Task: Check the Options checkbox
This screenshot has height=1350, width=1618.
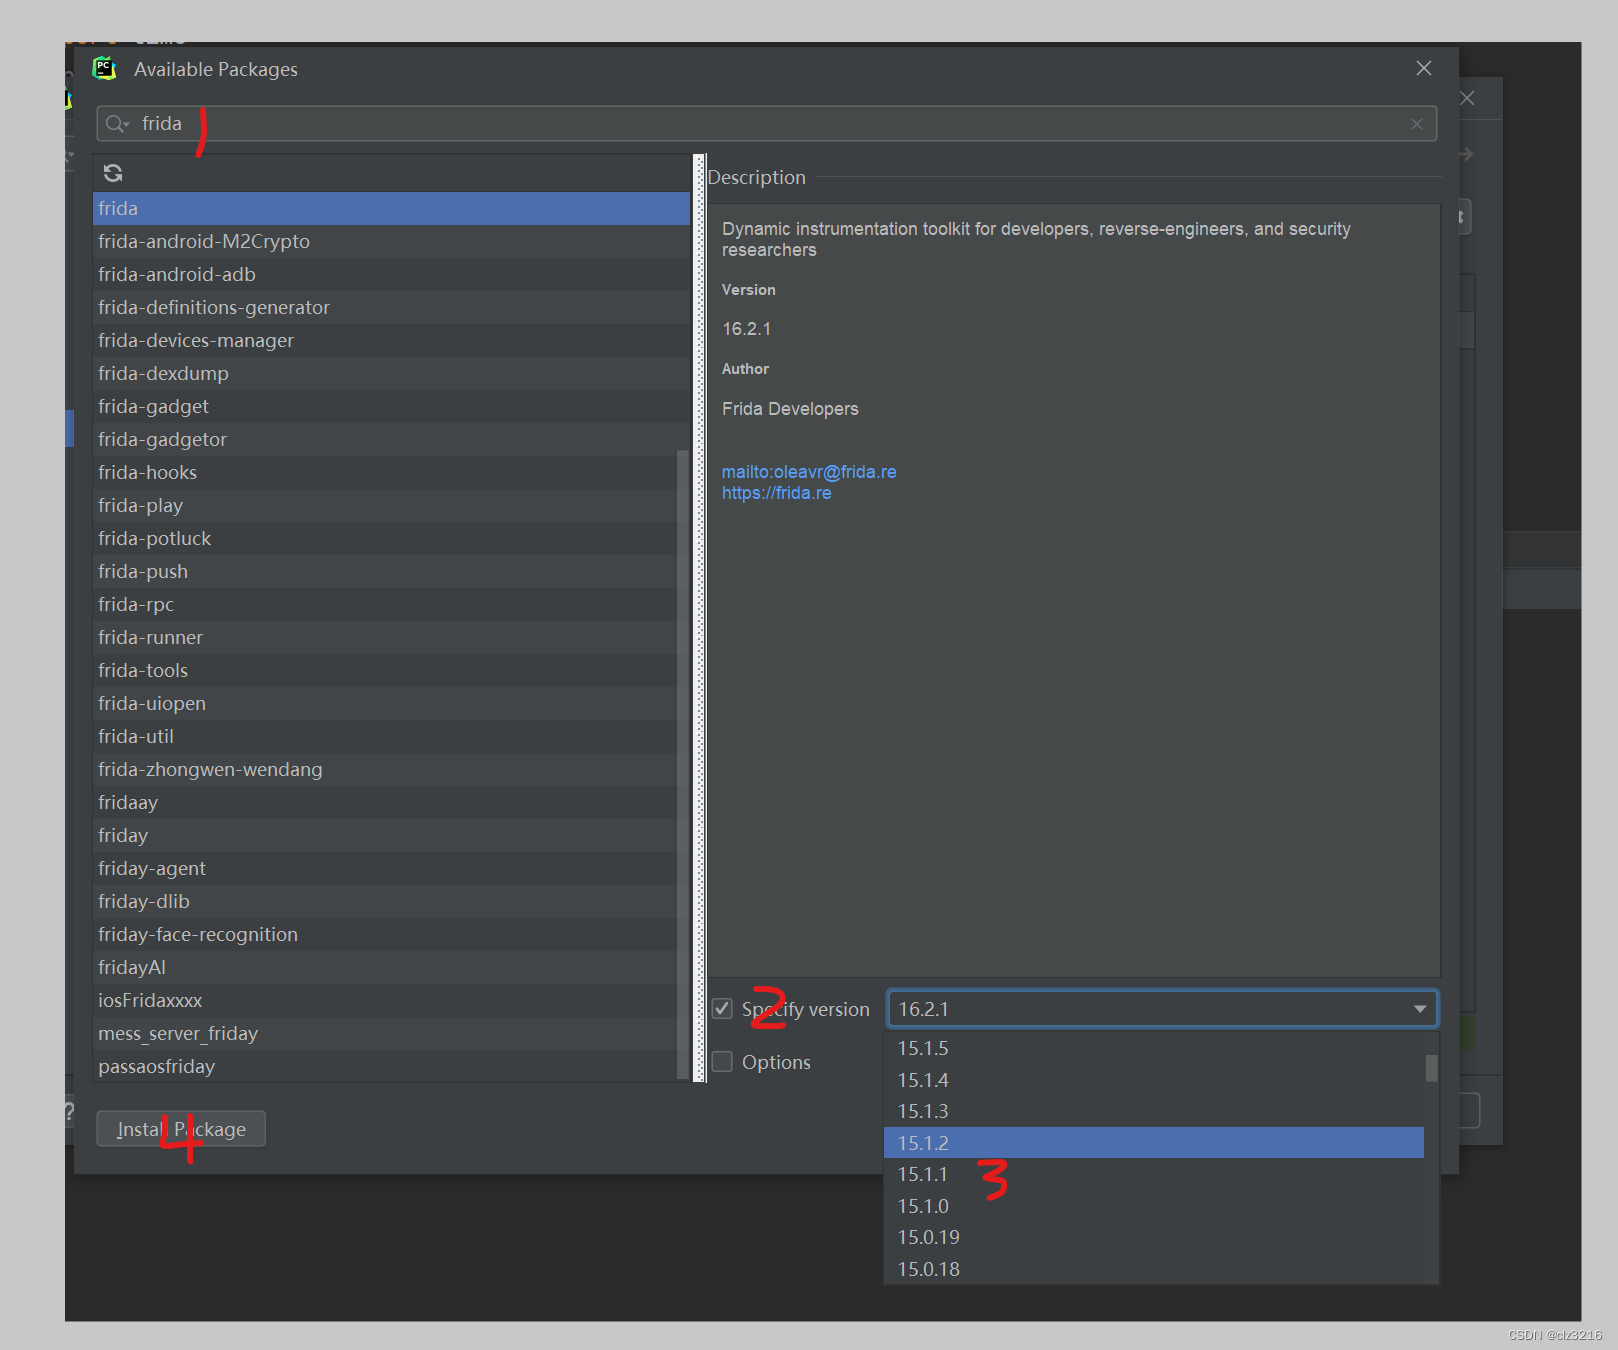Action: (722, 1061)
